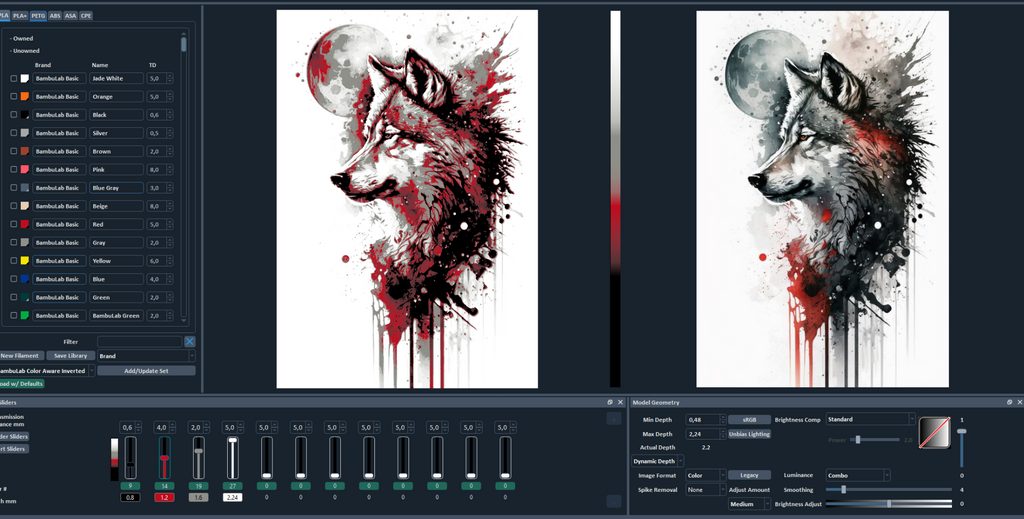Float the Model Geometry panel
The height and width of the screenshot is (519, 1024).
click(x=1010, y=402)
